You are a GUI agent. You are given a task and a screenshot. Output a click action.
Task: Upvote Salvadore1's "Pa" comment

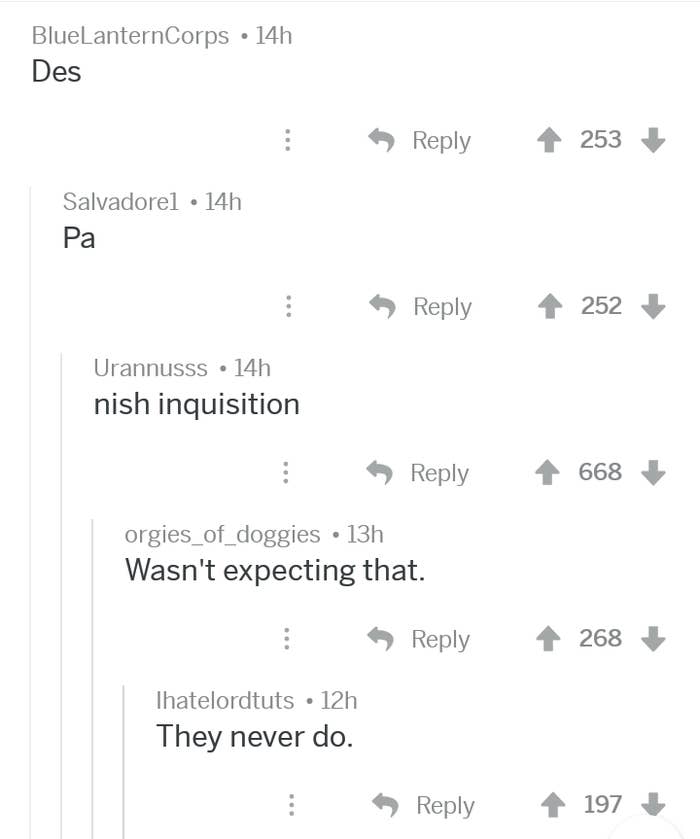(550, 307)
